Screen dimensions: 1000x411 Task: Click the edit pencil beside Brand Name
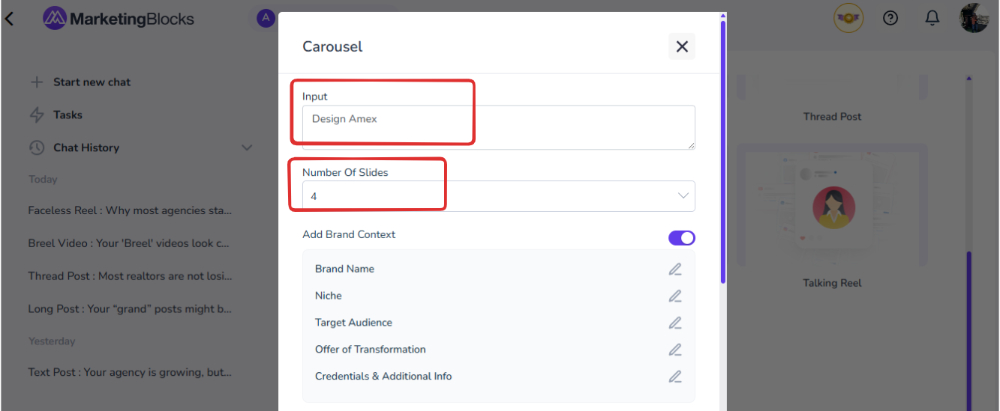pyautogui.click(x=675, y=269)
